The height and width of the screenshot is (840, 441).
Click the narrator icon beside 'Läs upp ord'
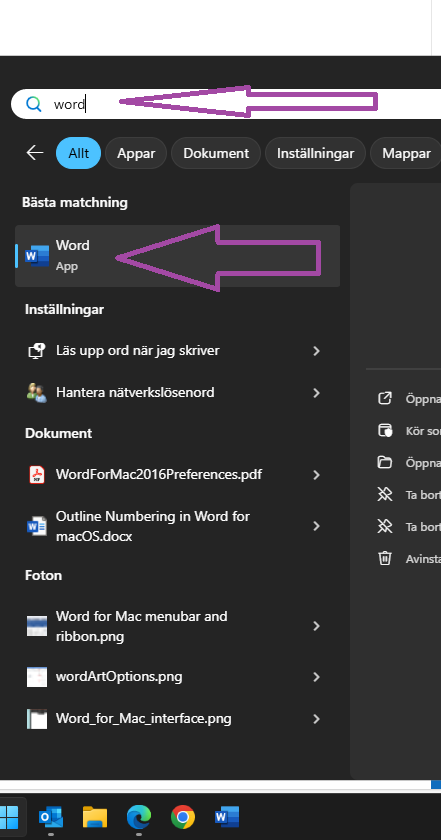[x=36, y=351]
